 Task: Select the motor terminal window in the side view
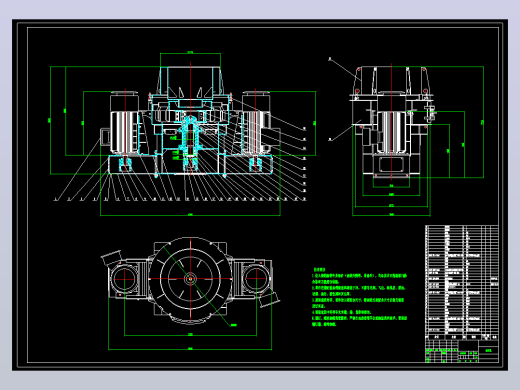(x=391, y=165)
